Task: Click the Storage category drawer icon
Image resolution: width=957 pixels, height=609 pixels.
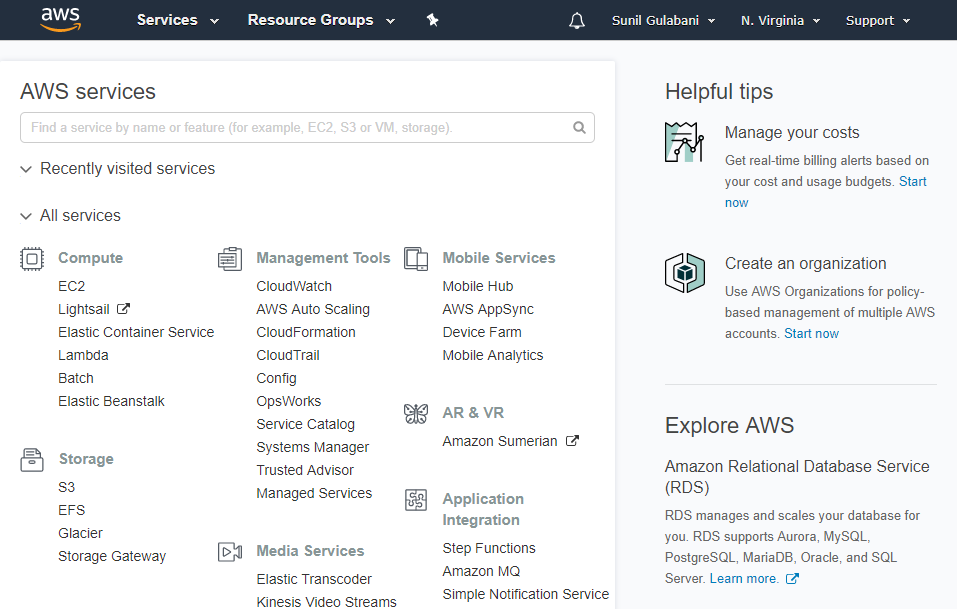Action: (x=32, y=459)
